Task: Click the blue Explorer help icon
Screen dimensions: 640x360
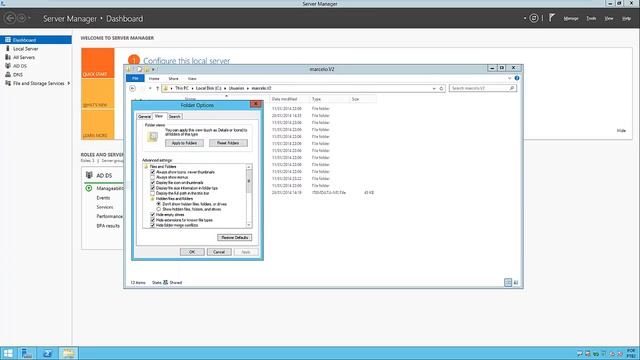Action: pyautogui.click(x=517, y=78)
